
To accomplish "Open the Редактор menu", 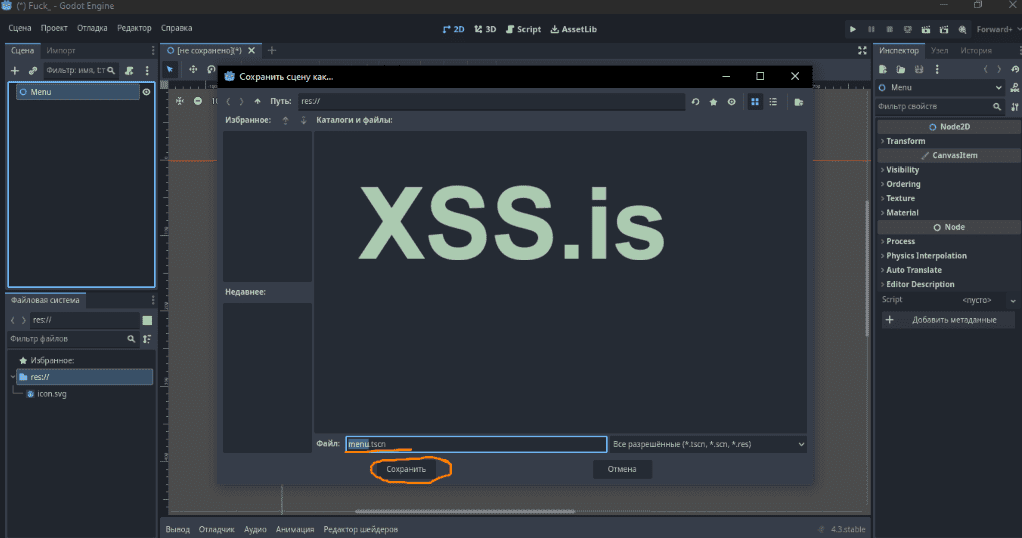I will tap(134, 28).
